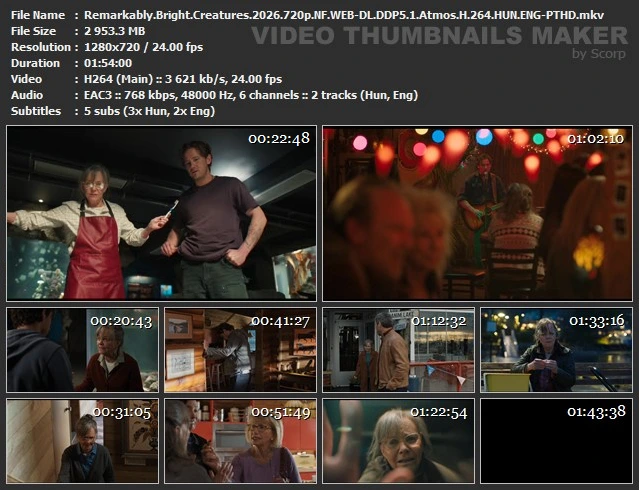Viewport: 639px width, 490px height.
Task: Click the Resolution label
Action: (x=41, y=47)
